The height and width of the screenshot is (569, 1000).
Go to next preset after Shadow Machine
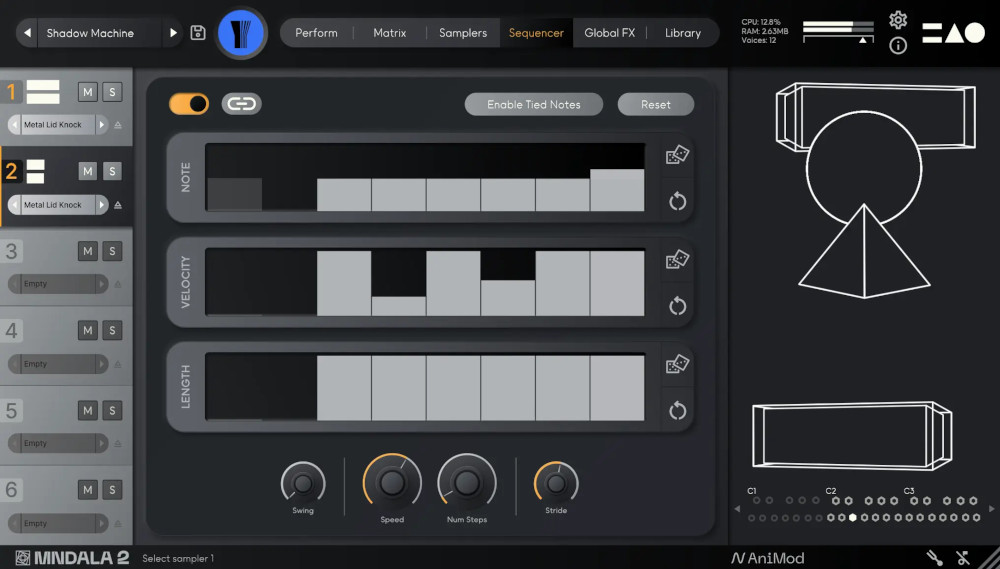(x=173, y=33)
